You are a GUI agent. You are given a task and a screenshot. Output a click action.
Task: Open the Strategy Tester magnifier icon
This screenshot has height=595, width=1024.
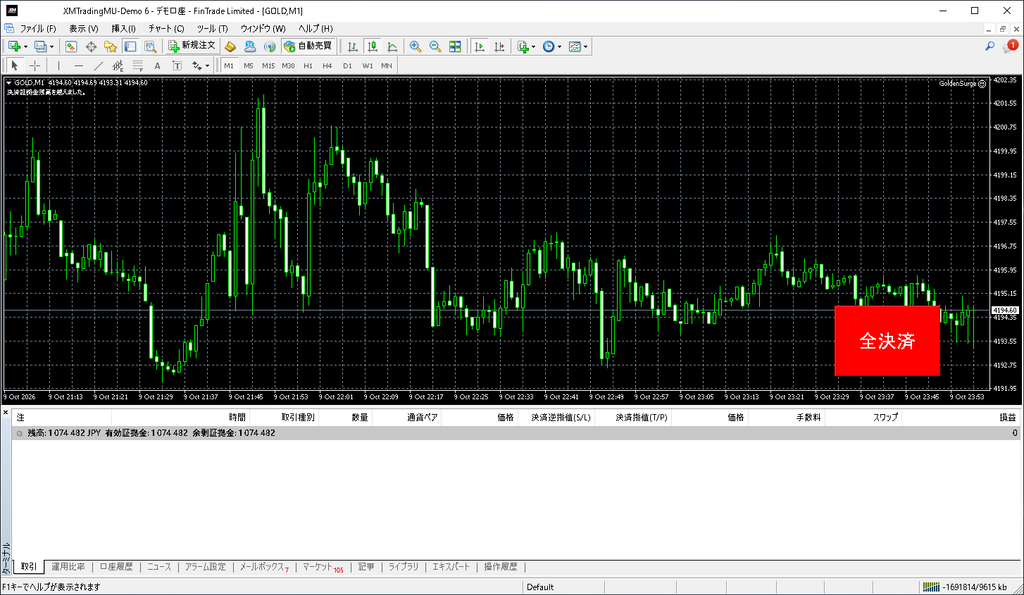[x=150, y=46]
